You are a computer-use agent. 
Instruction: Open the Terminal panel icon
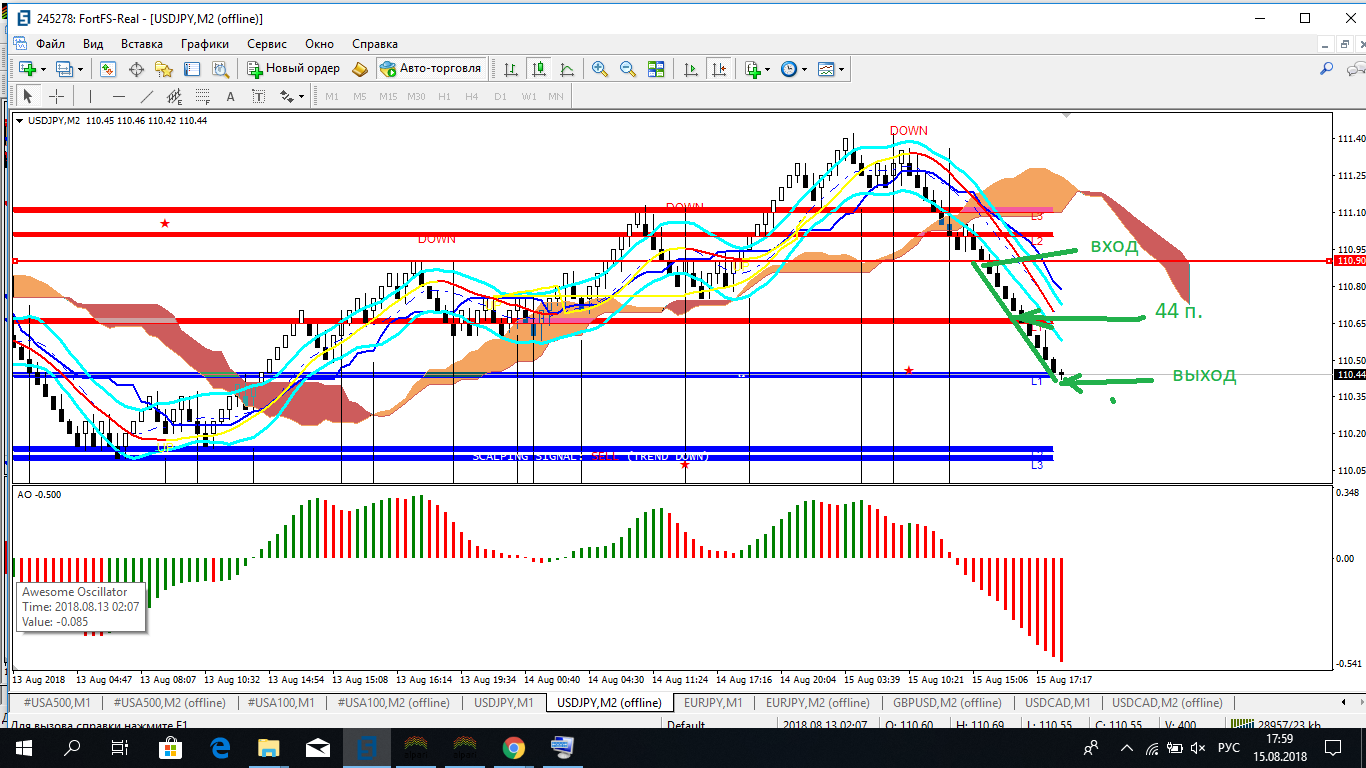[192, 69]
